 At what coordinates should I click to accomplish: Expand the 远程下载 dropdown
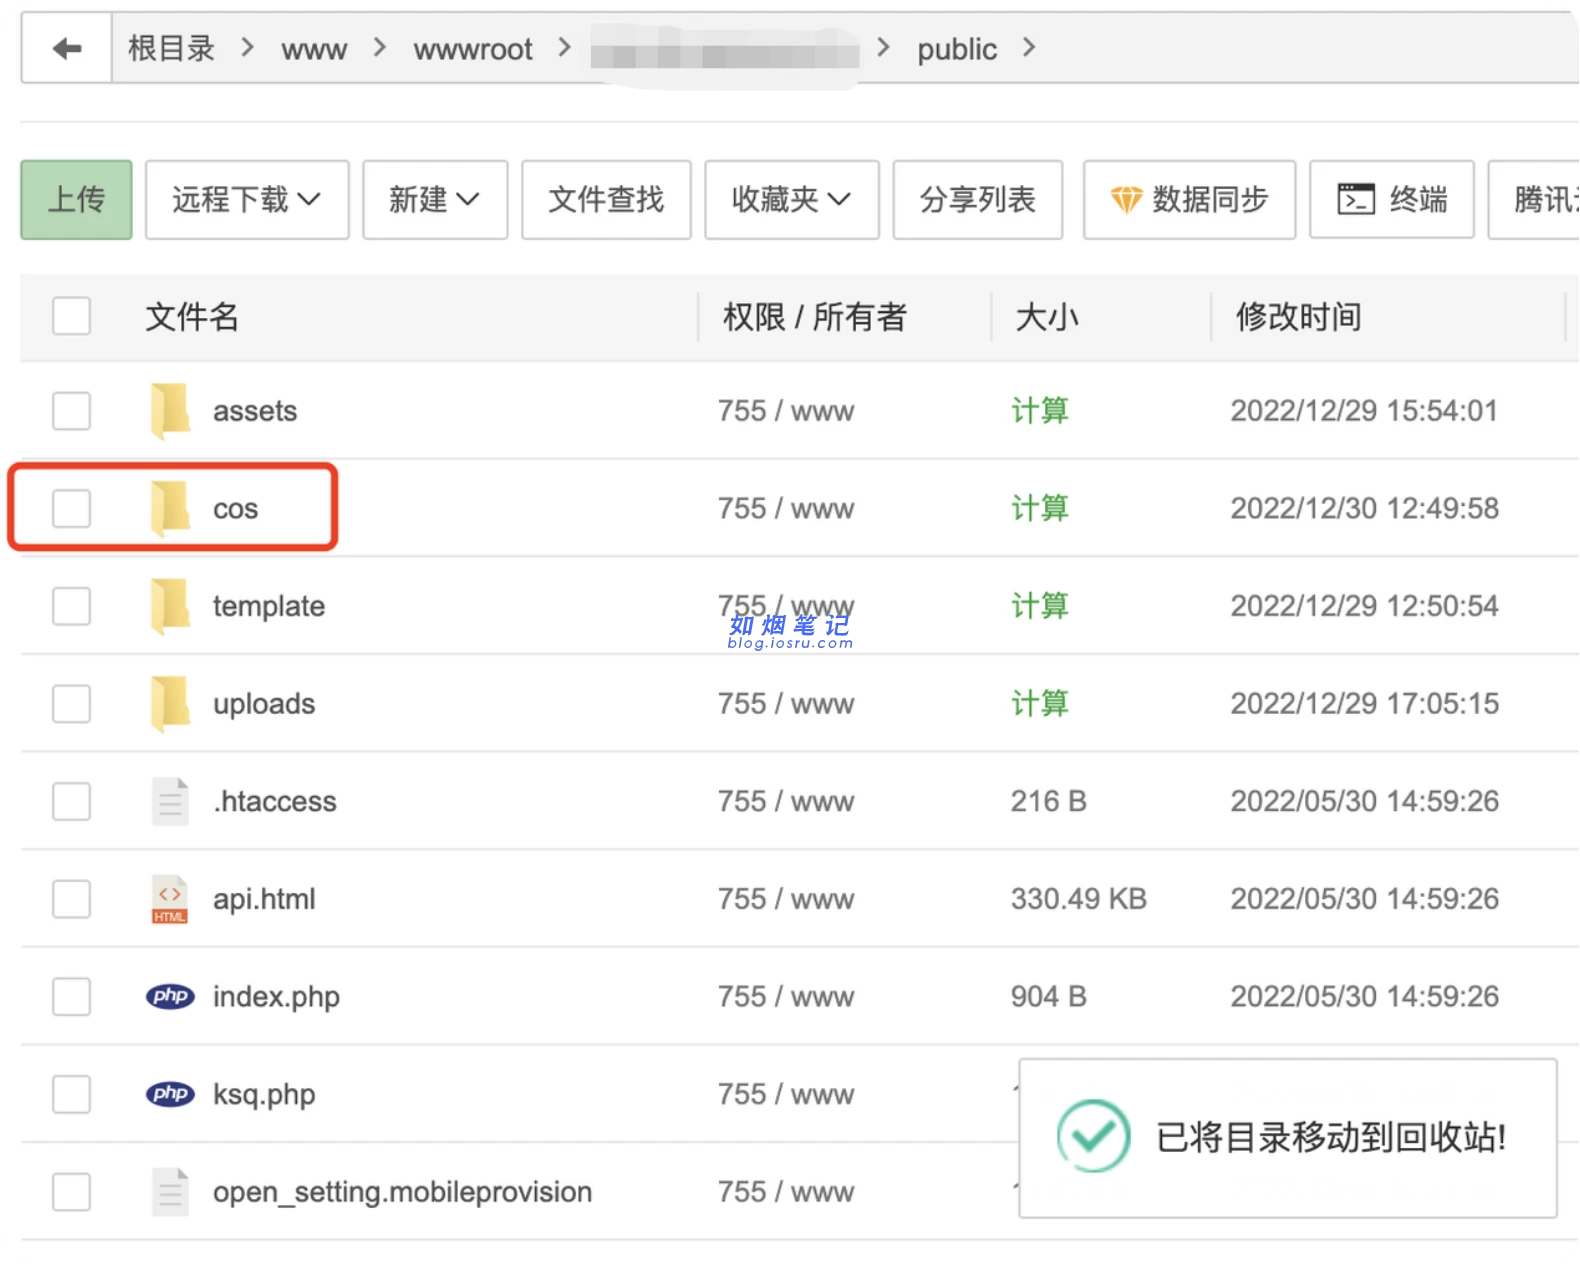247,200
